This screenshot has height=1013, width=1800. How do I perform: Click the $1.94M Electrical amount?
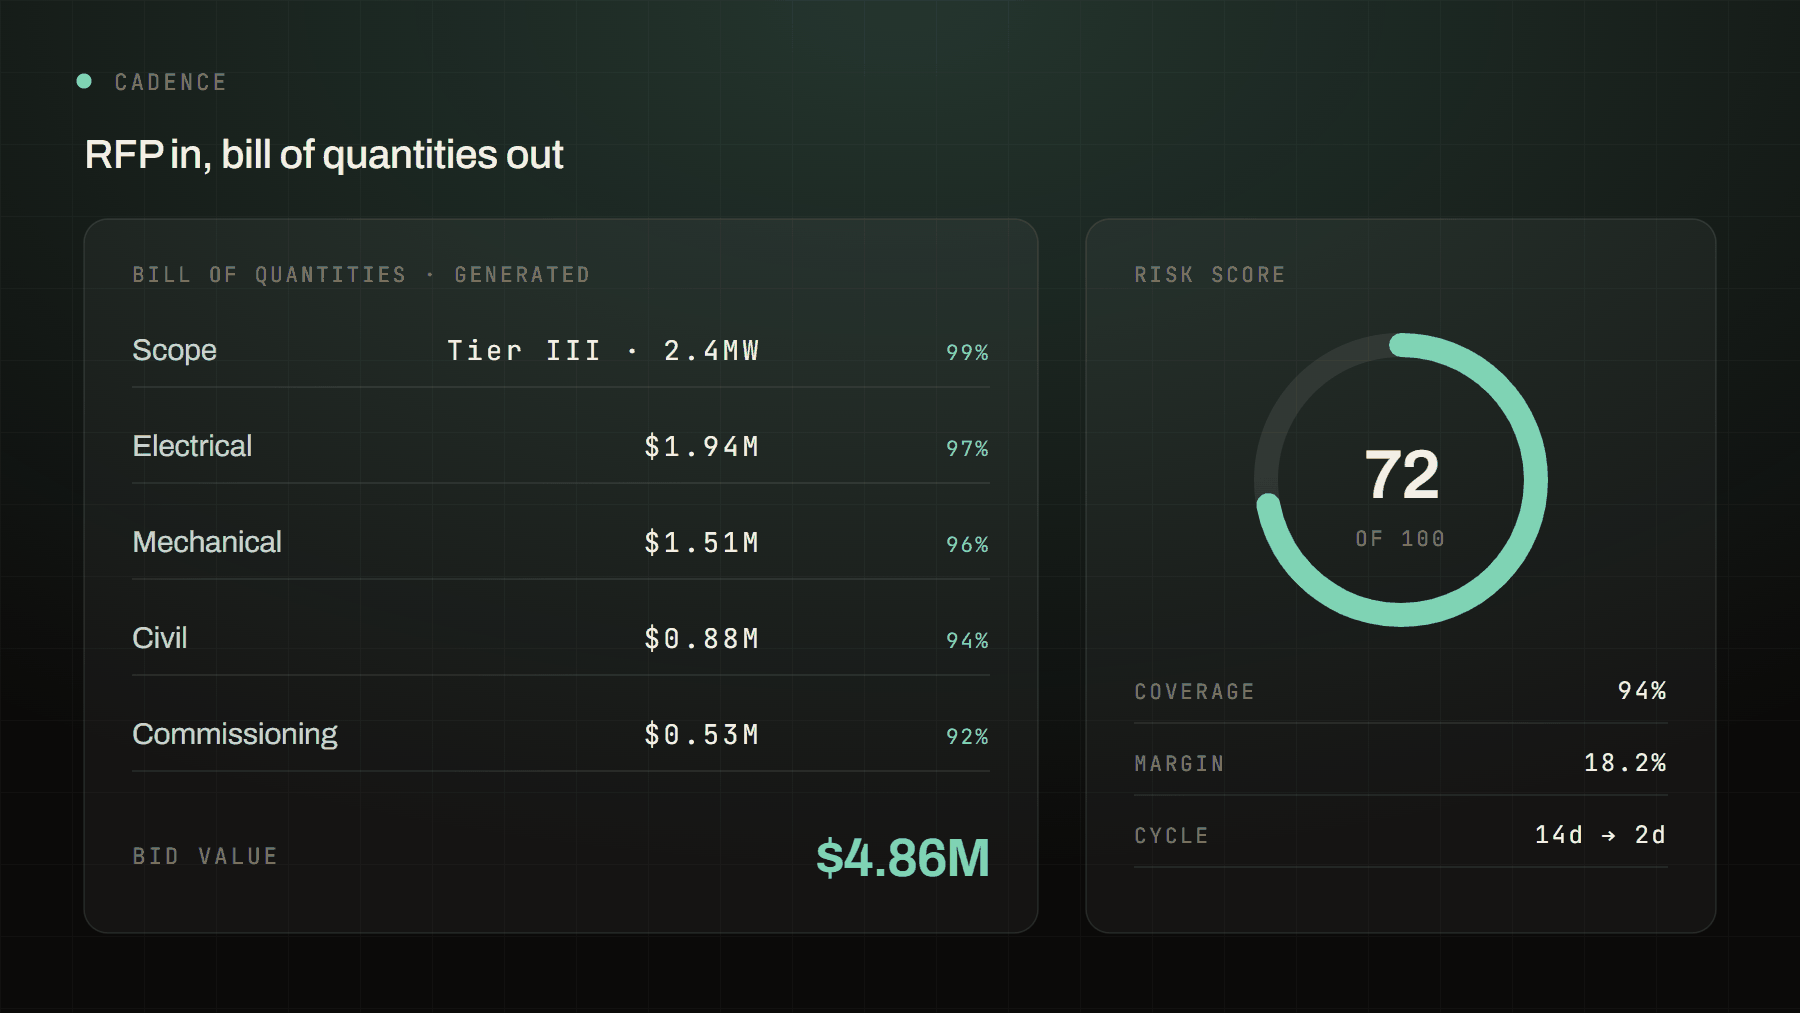(702, 447)
